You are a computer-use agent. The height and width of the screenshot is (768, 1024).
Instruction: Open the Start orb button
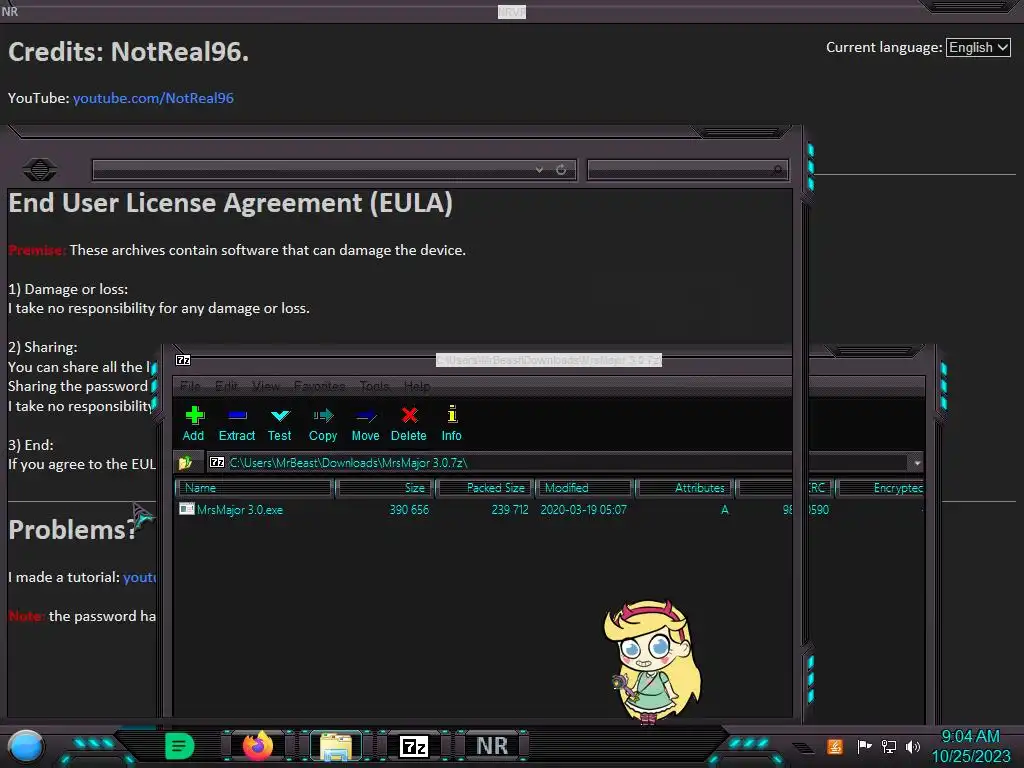(26, 747)
